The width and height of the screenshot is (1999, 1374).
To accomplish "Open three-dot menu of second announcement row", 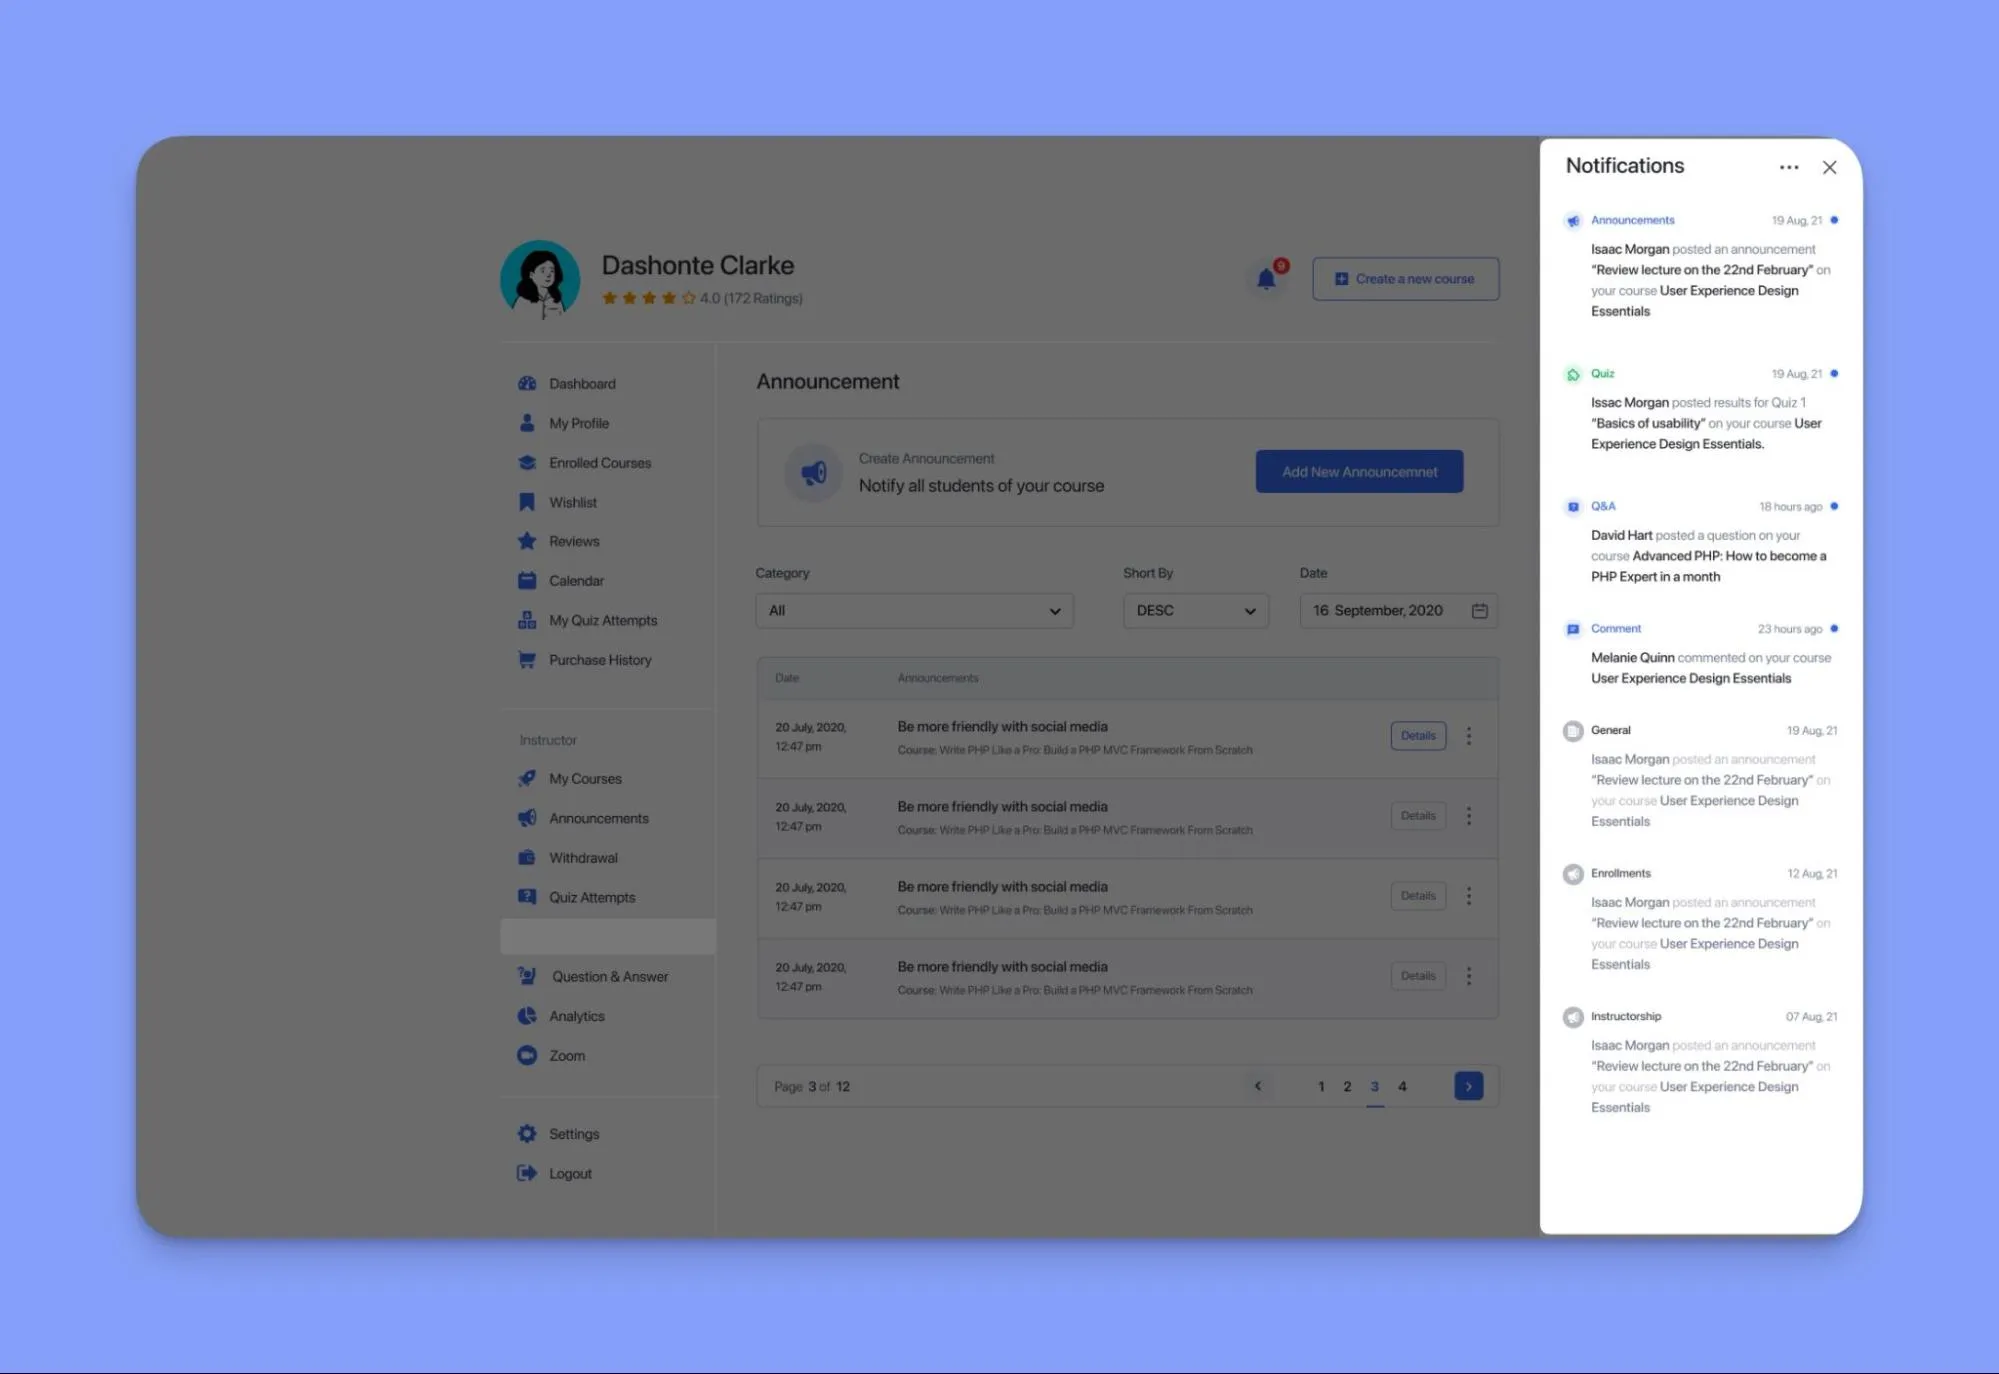I will (1469, 816).
